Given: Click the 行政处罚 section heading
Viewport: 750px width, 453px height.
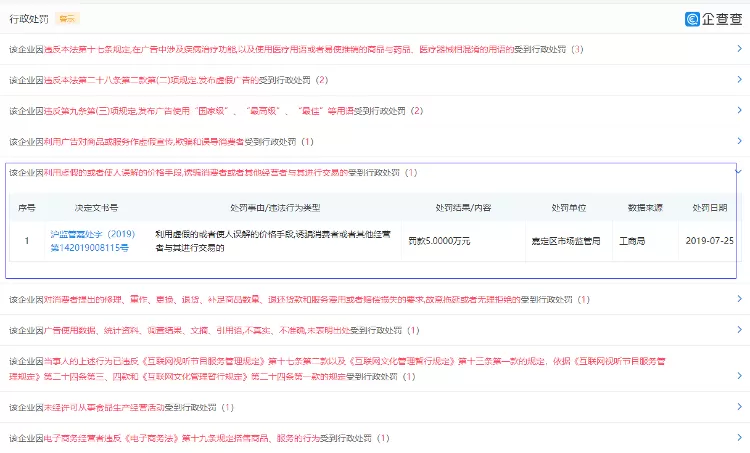Looking at the screenshot, I should [x=29, y=19].
